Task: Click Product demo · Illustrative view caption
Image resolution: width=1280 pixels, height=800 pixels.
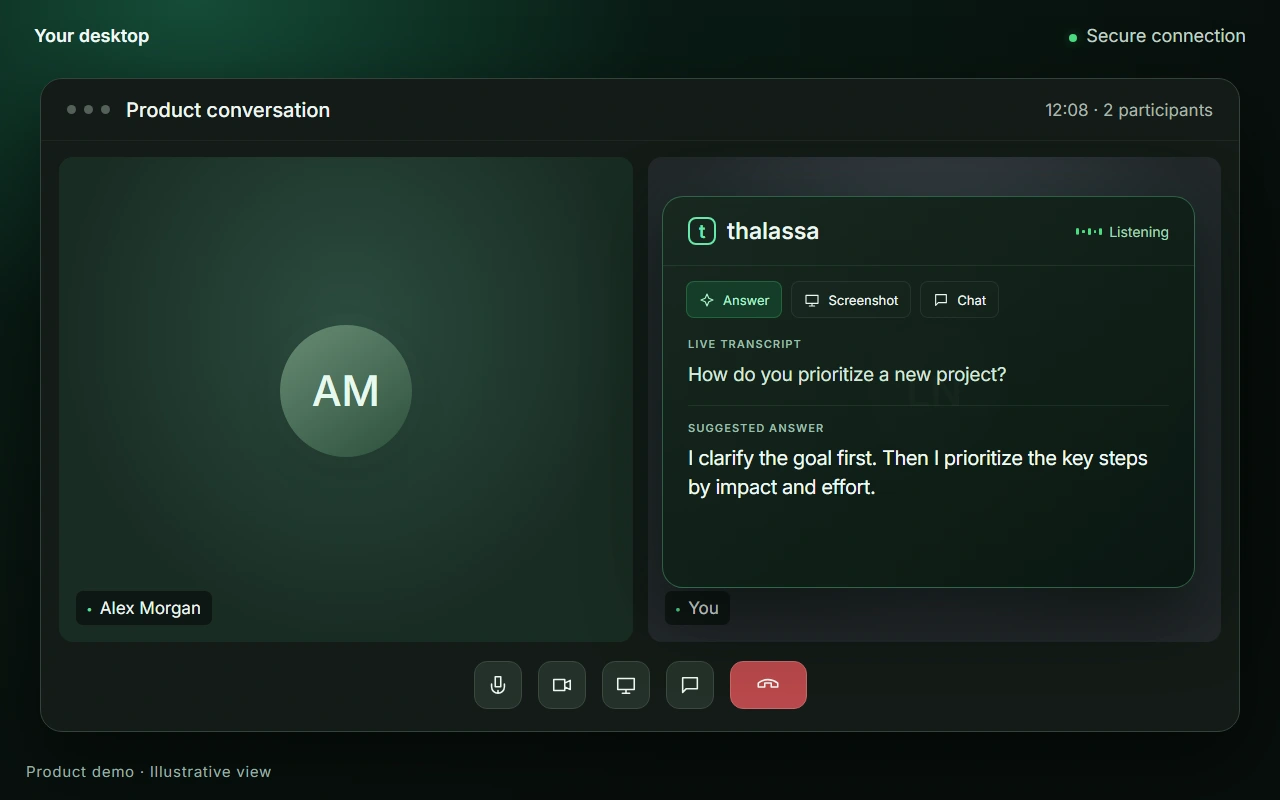Action: 149,772
